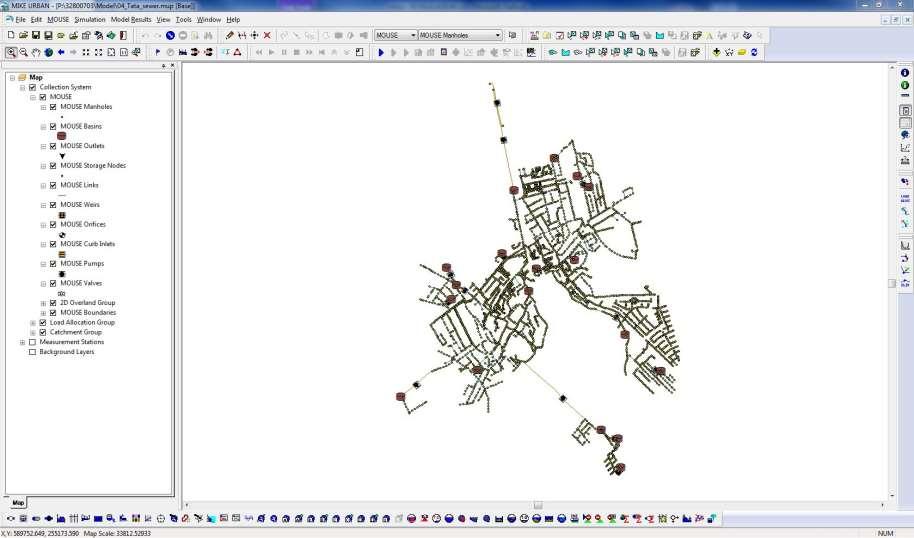Go back to previous extent blue arrow
The height and width of the screenshot is (538, 914).
click(61, 52)
